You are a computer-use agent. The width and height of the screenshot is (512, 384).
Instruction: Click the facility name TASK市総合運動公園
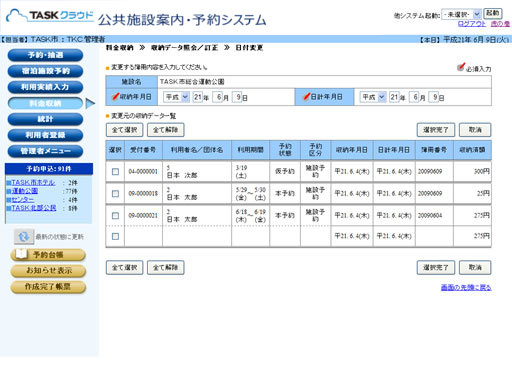[192, 82]
